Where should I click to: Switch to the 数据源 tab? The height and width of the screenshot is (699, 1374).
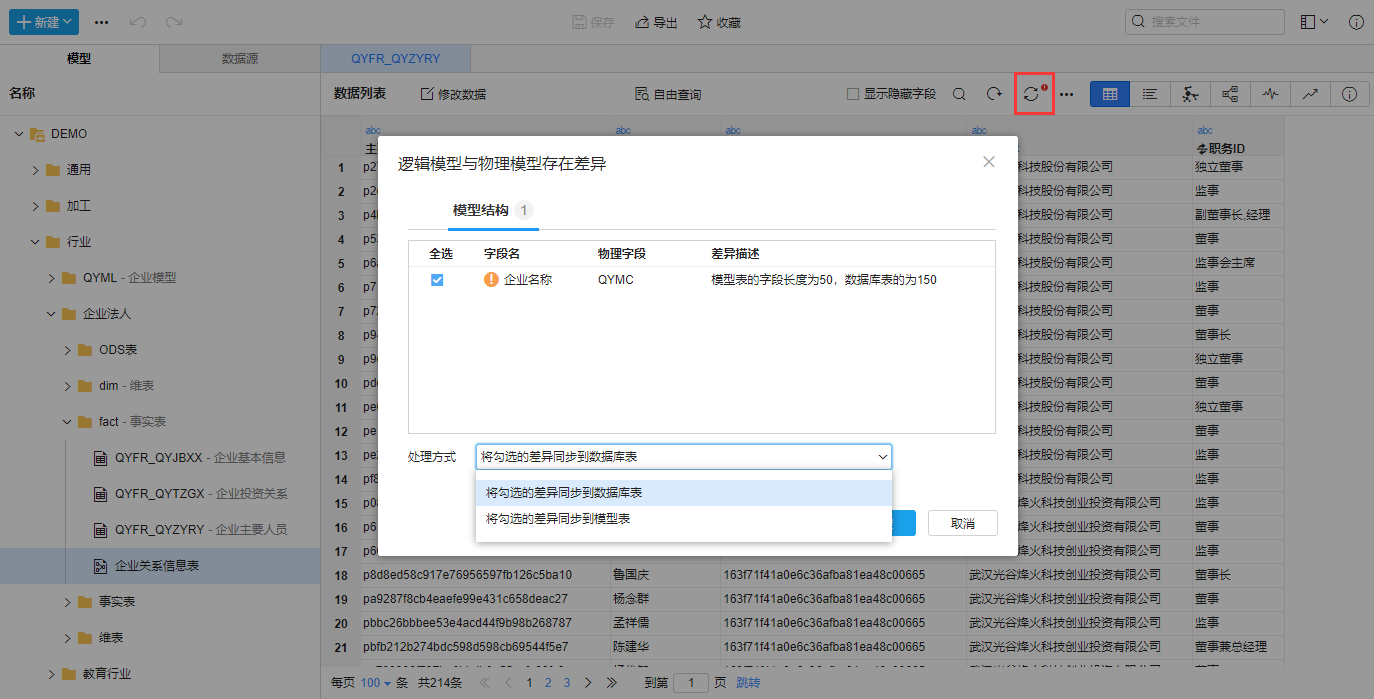239,59
